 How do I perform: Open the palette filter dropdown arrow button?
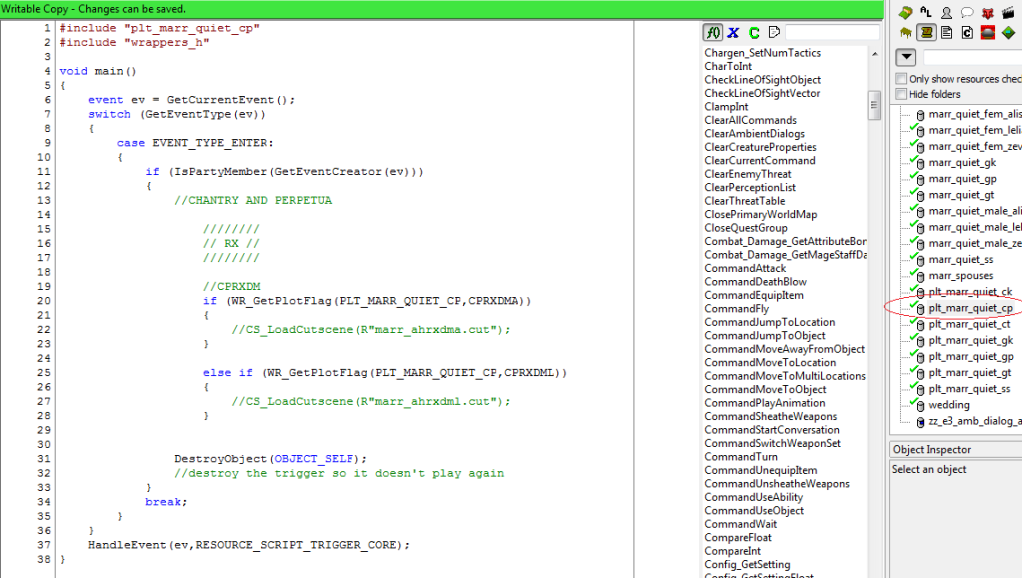point(906,58)
